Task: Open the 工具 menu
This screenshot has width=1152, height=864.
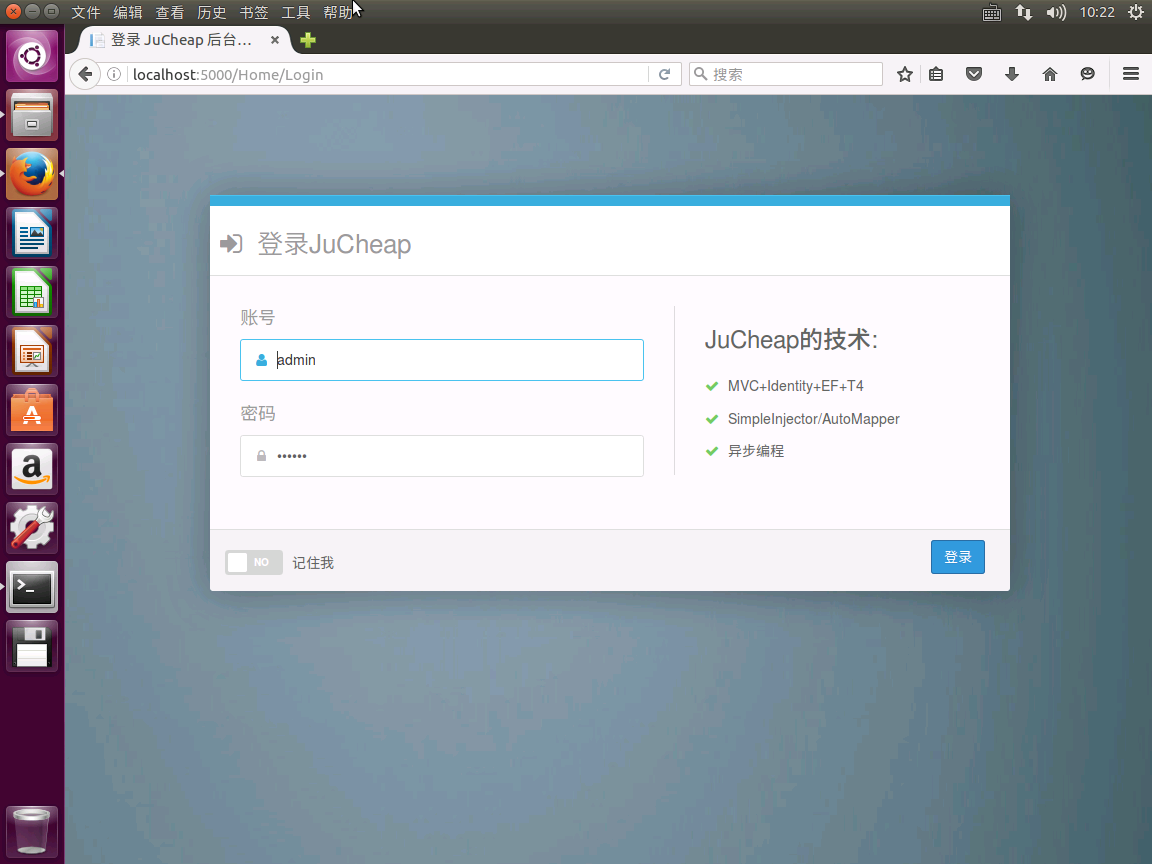Action: tap(295, 12)
